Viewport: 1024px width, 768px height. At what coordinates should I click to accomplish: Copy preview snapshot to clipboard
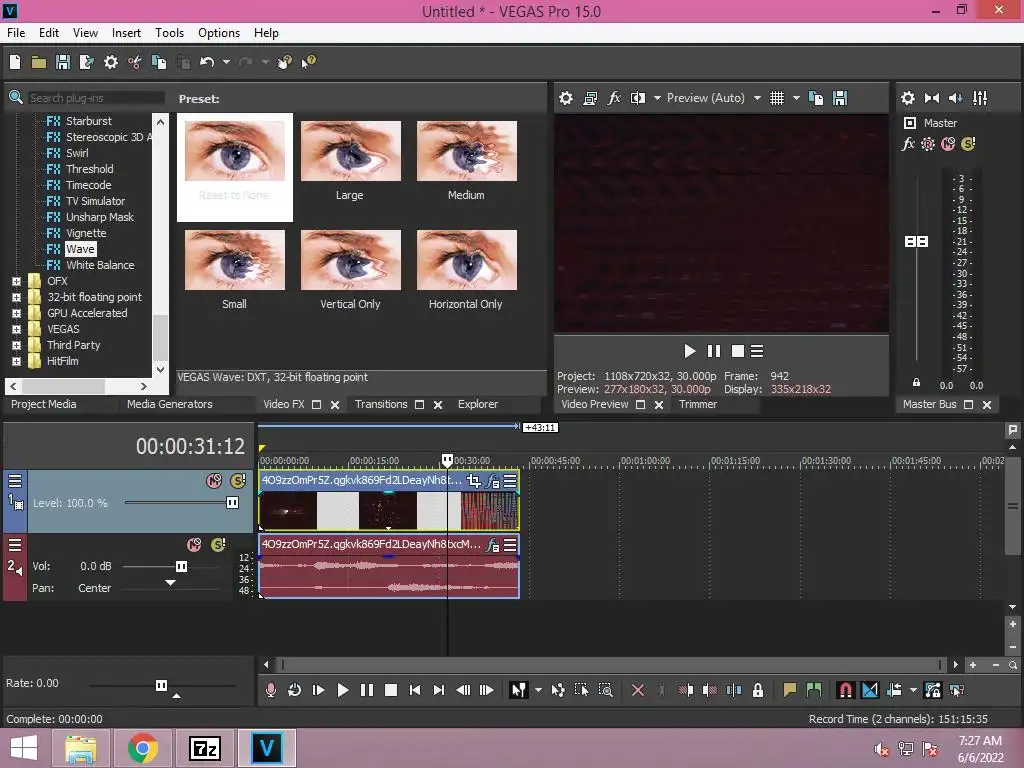point(816,98)
